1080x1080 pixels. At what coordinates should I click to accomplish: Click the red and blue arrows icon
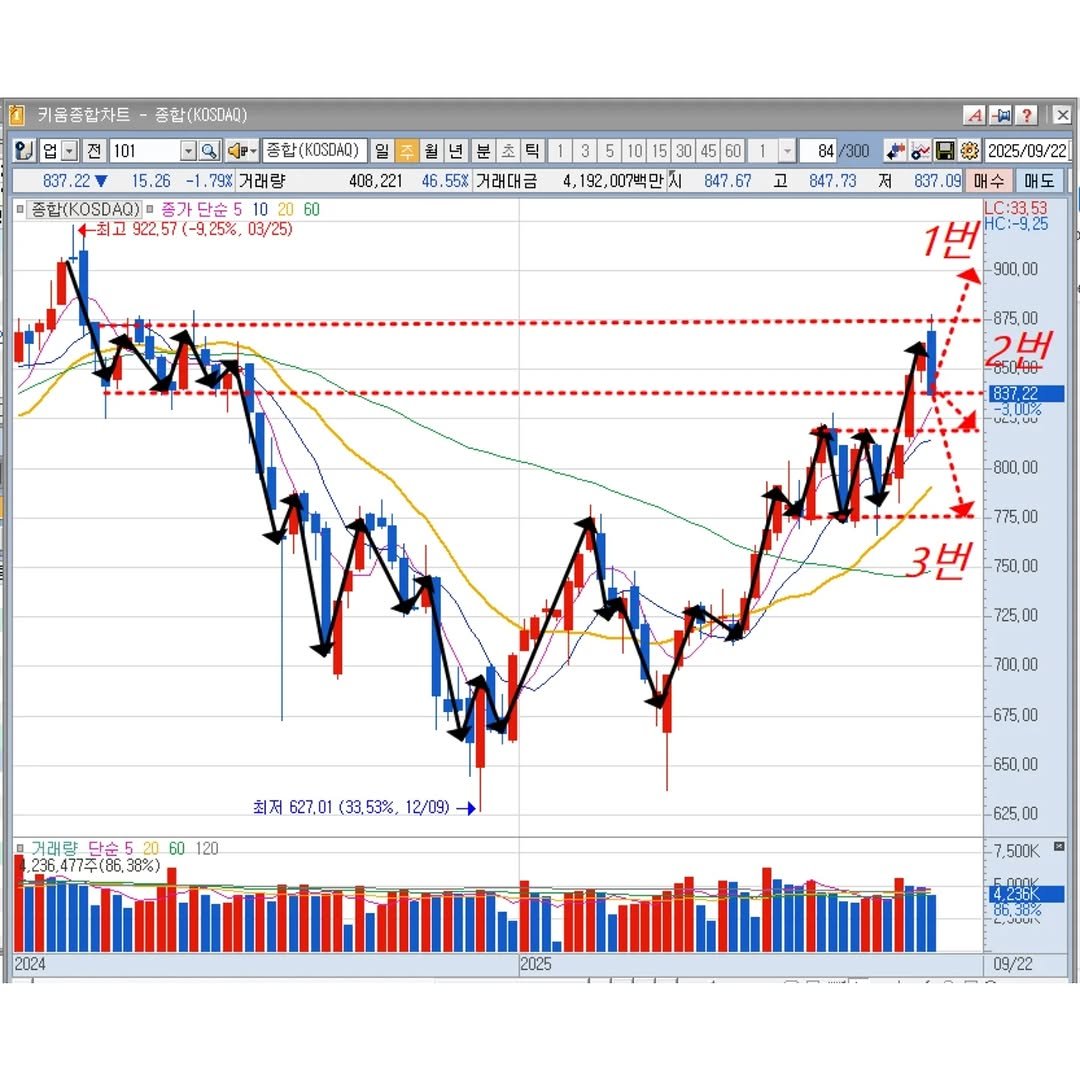click(x=895, y=151)
